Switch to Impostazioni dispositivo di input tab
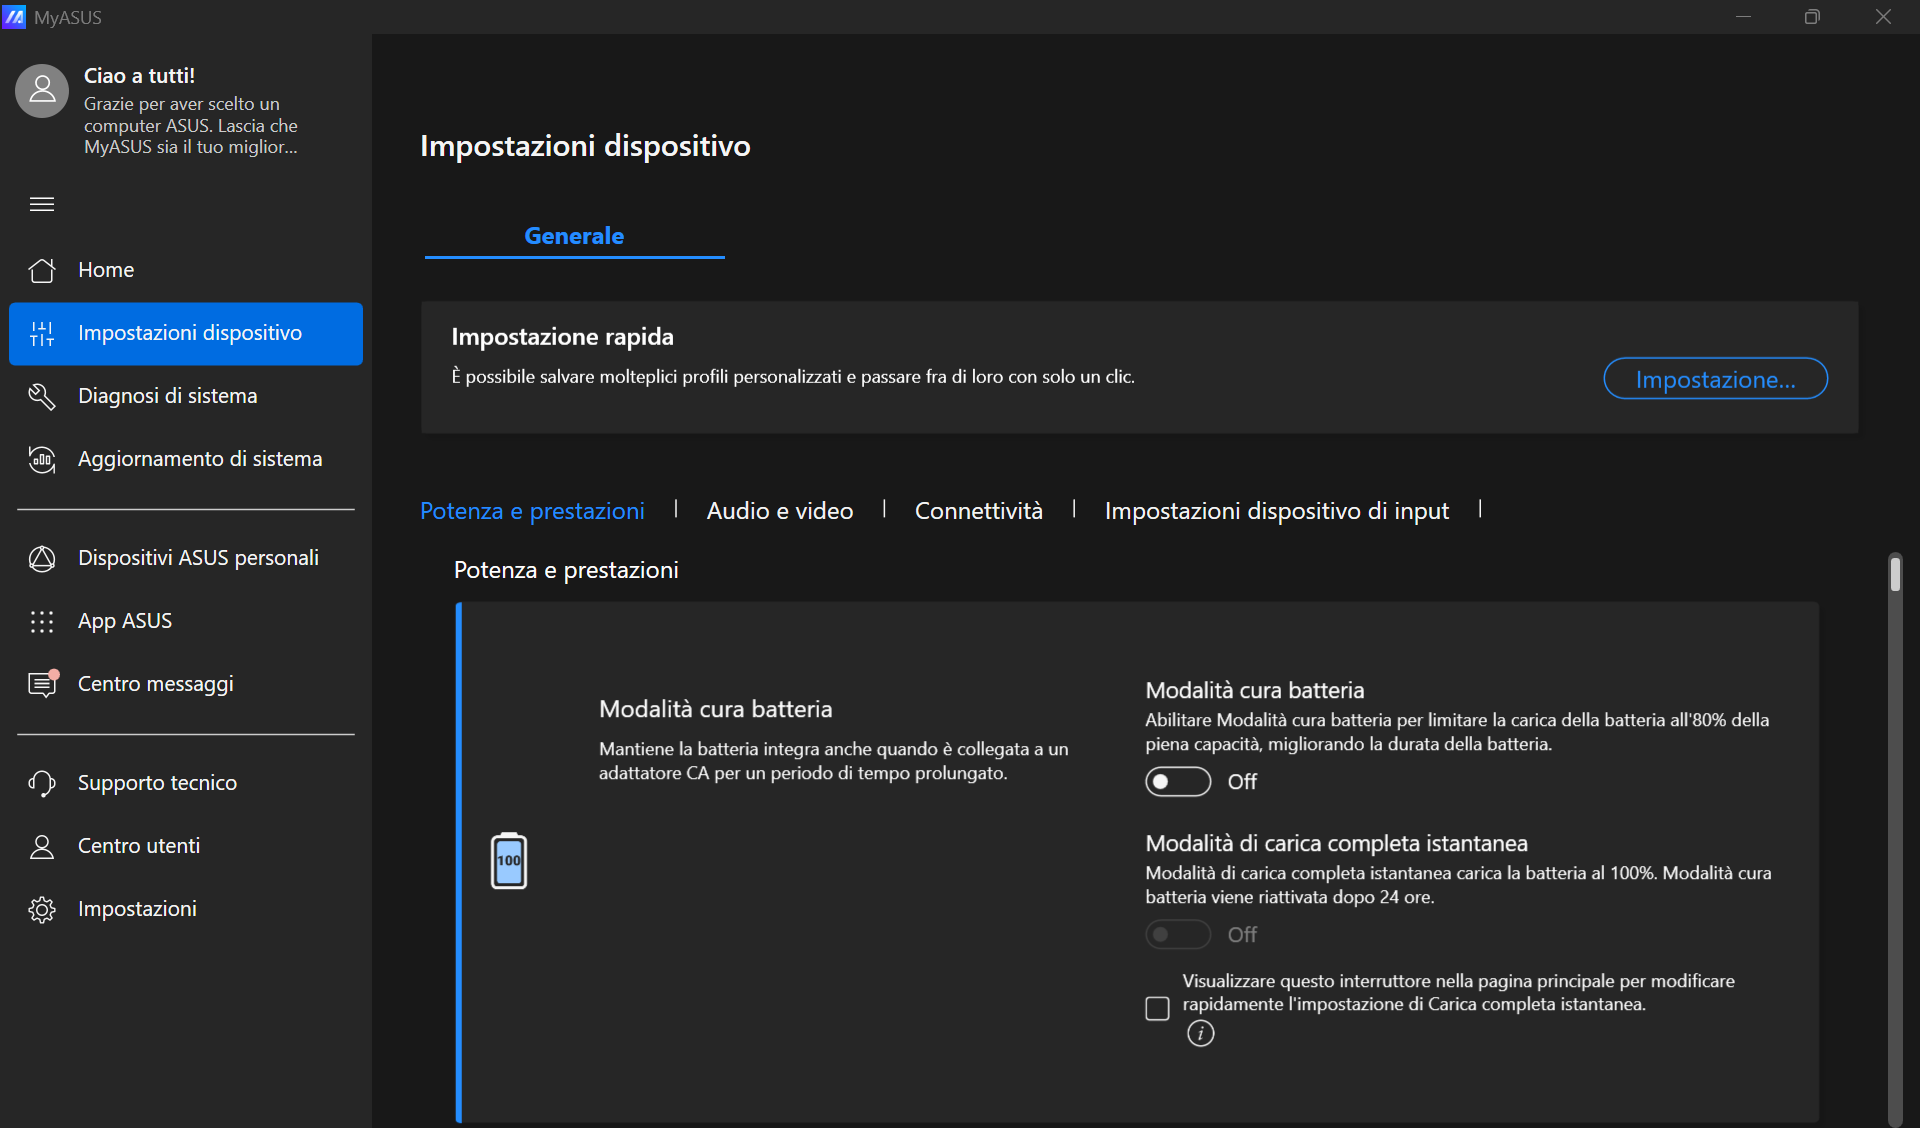The width and height of the screenshot is (1920, 1128). click(1277, 511)
